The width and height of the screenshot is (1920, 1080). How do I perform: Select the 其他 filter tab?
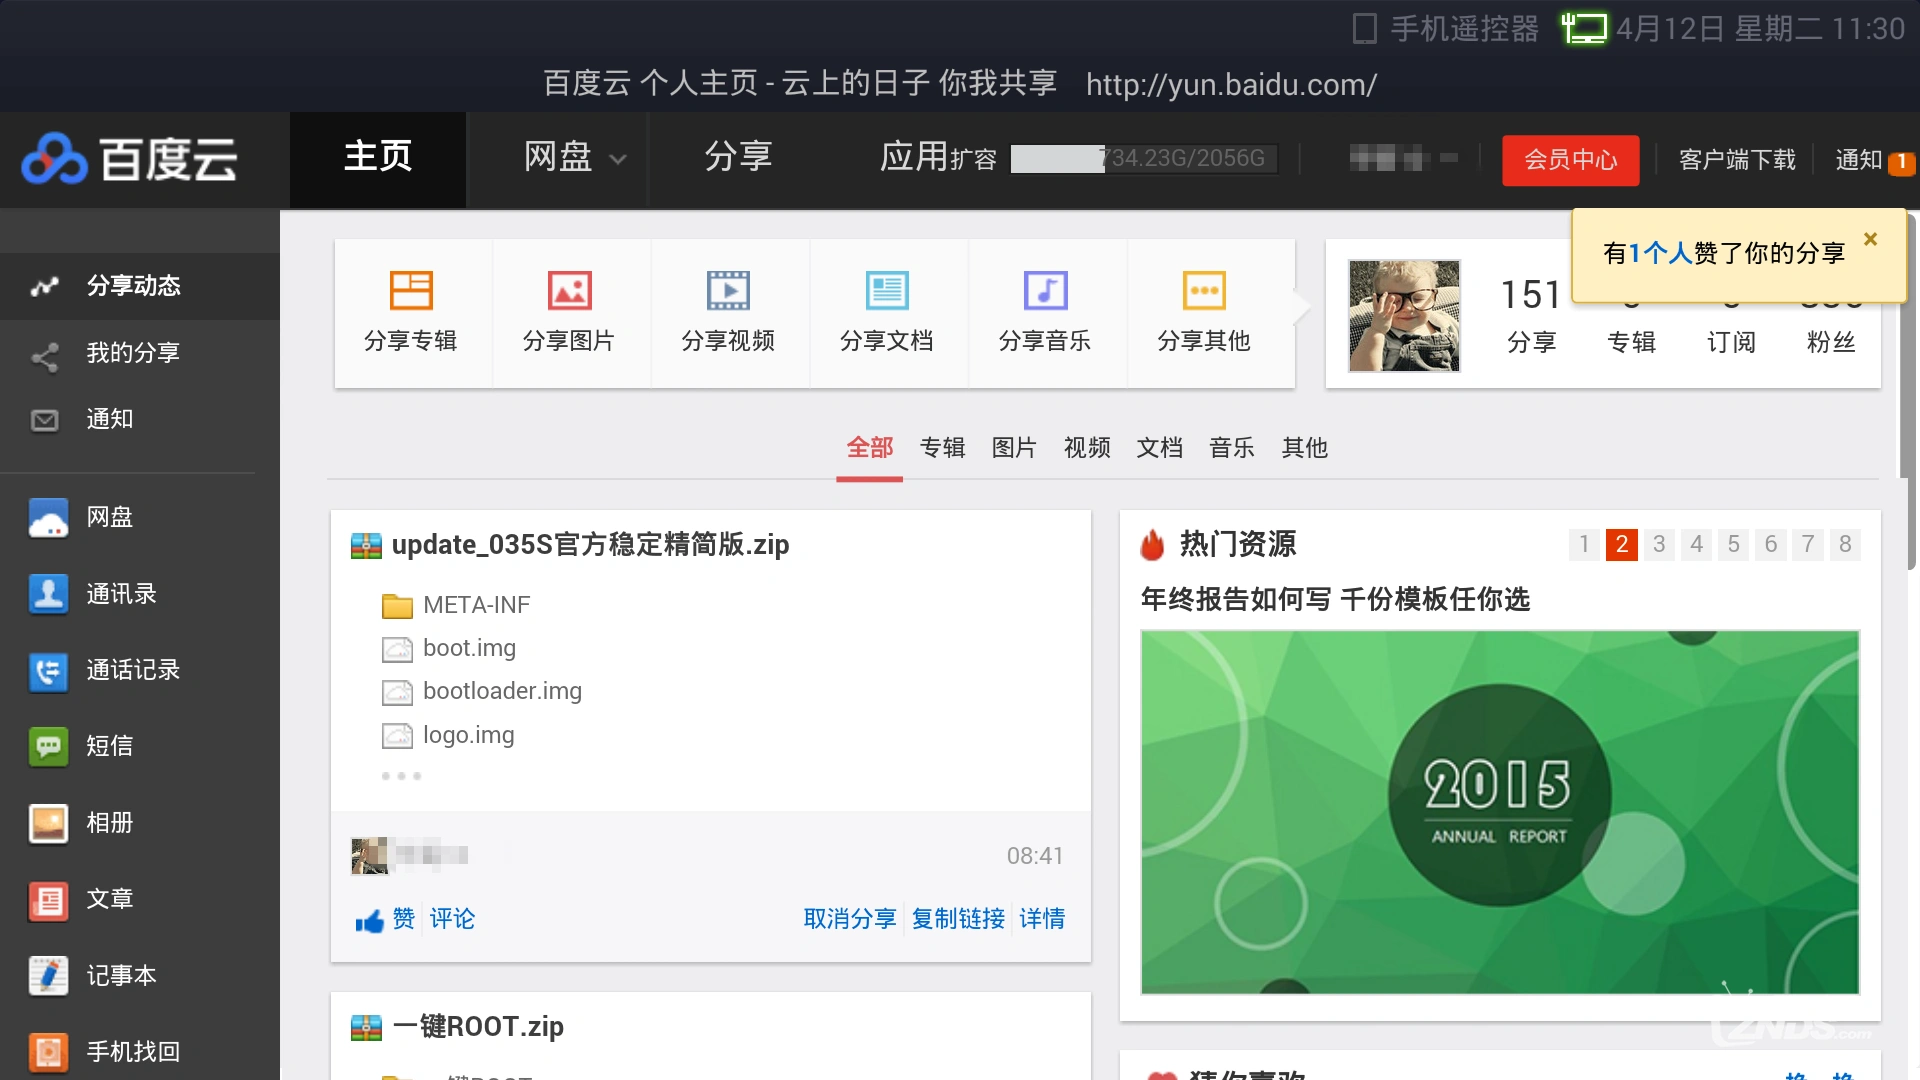(x=1305, y=448)
